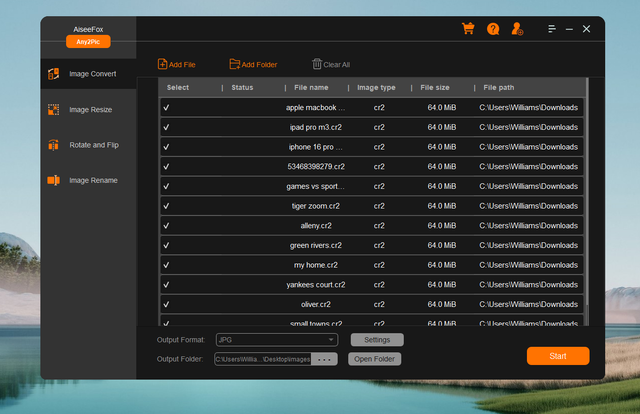Uncheck the alleny.cr2 row
This screenshot has height=414, width=640.
click(166, 226)
